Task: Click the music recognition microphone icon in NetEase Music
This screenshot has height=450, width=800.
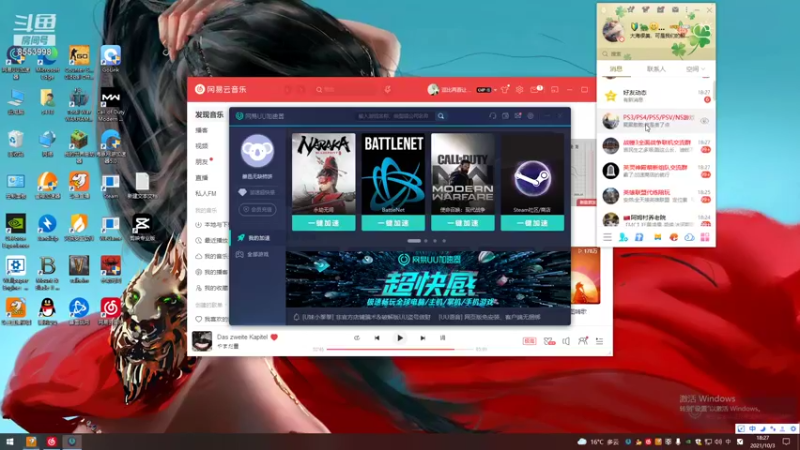Action: click(x=388, y=89)
